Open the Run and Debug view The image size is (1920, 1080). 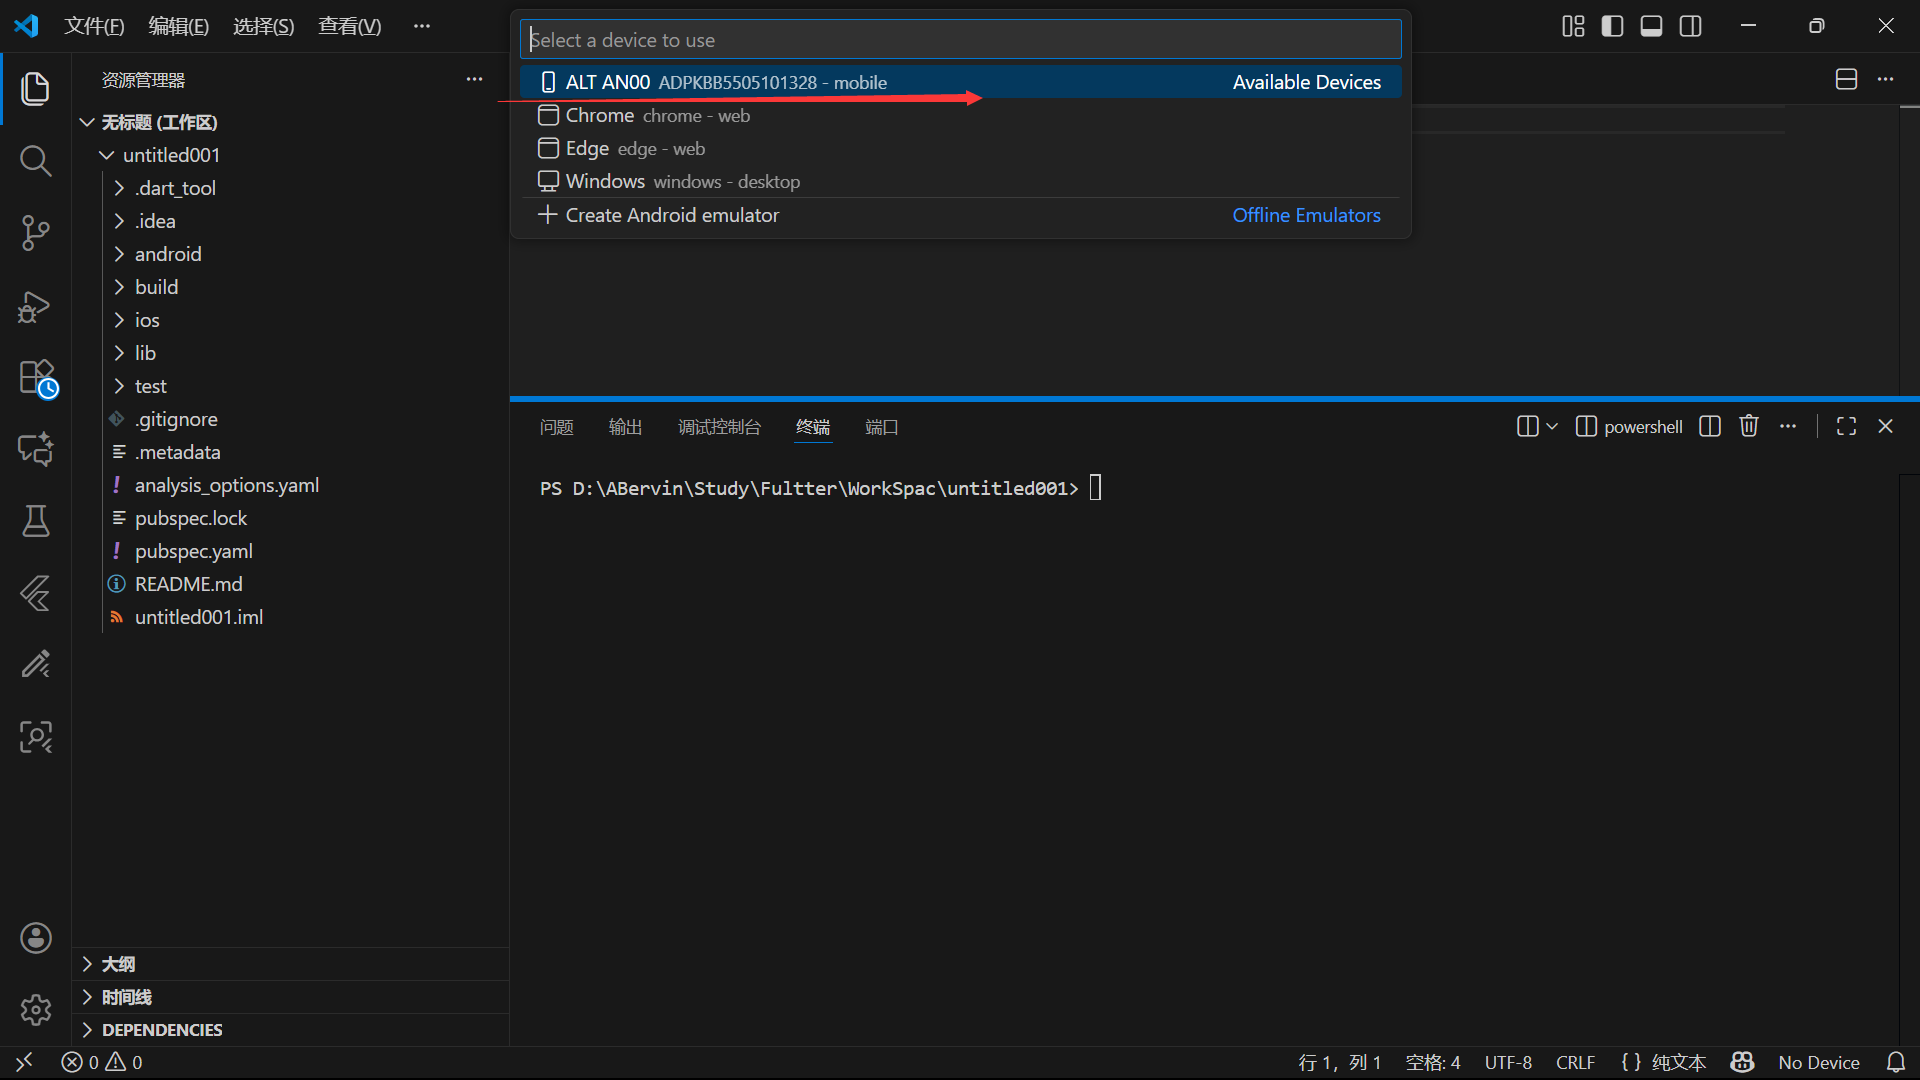(35, 306)
